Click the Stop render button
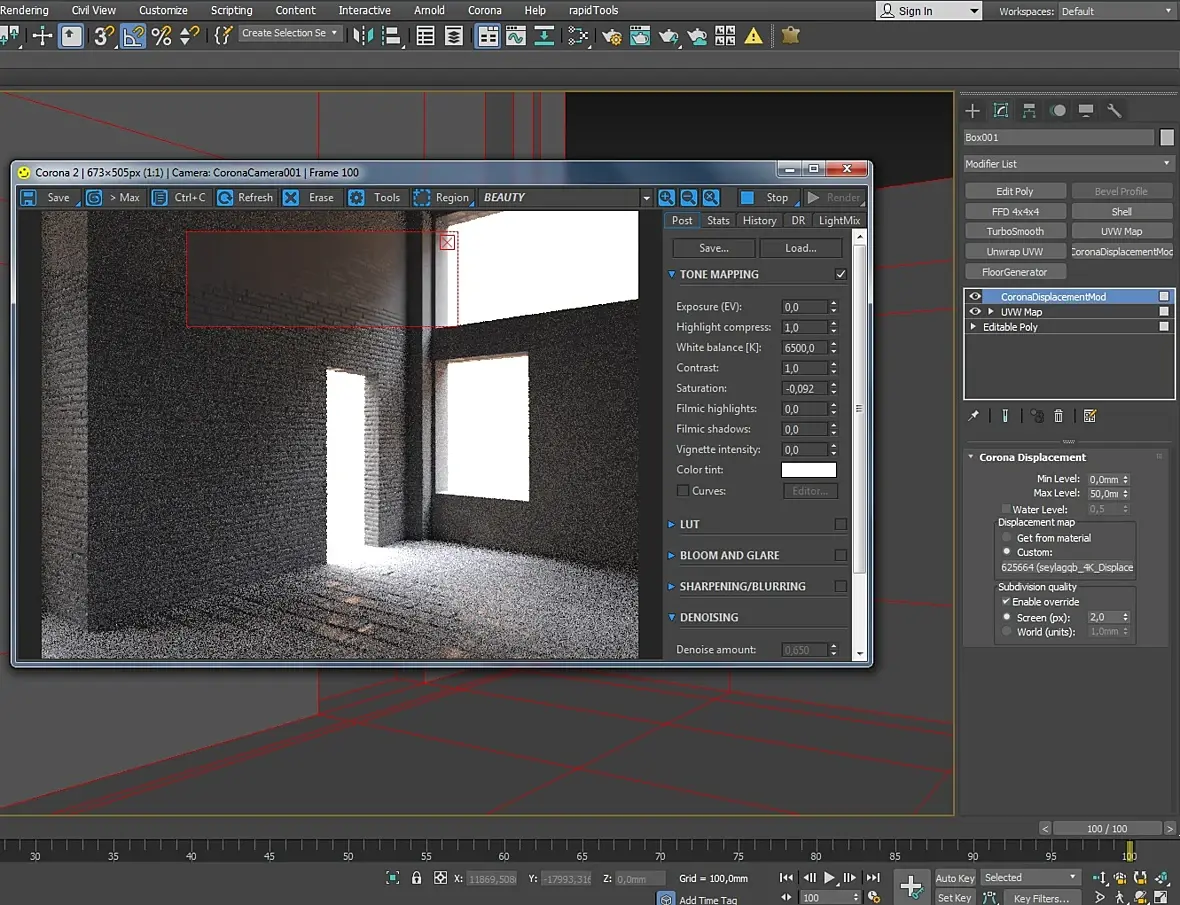 766,197
